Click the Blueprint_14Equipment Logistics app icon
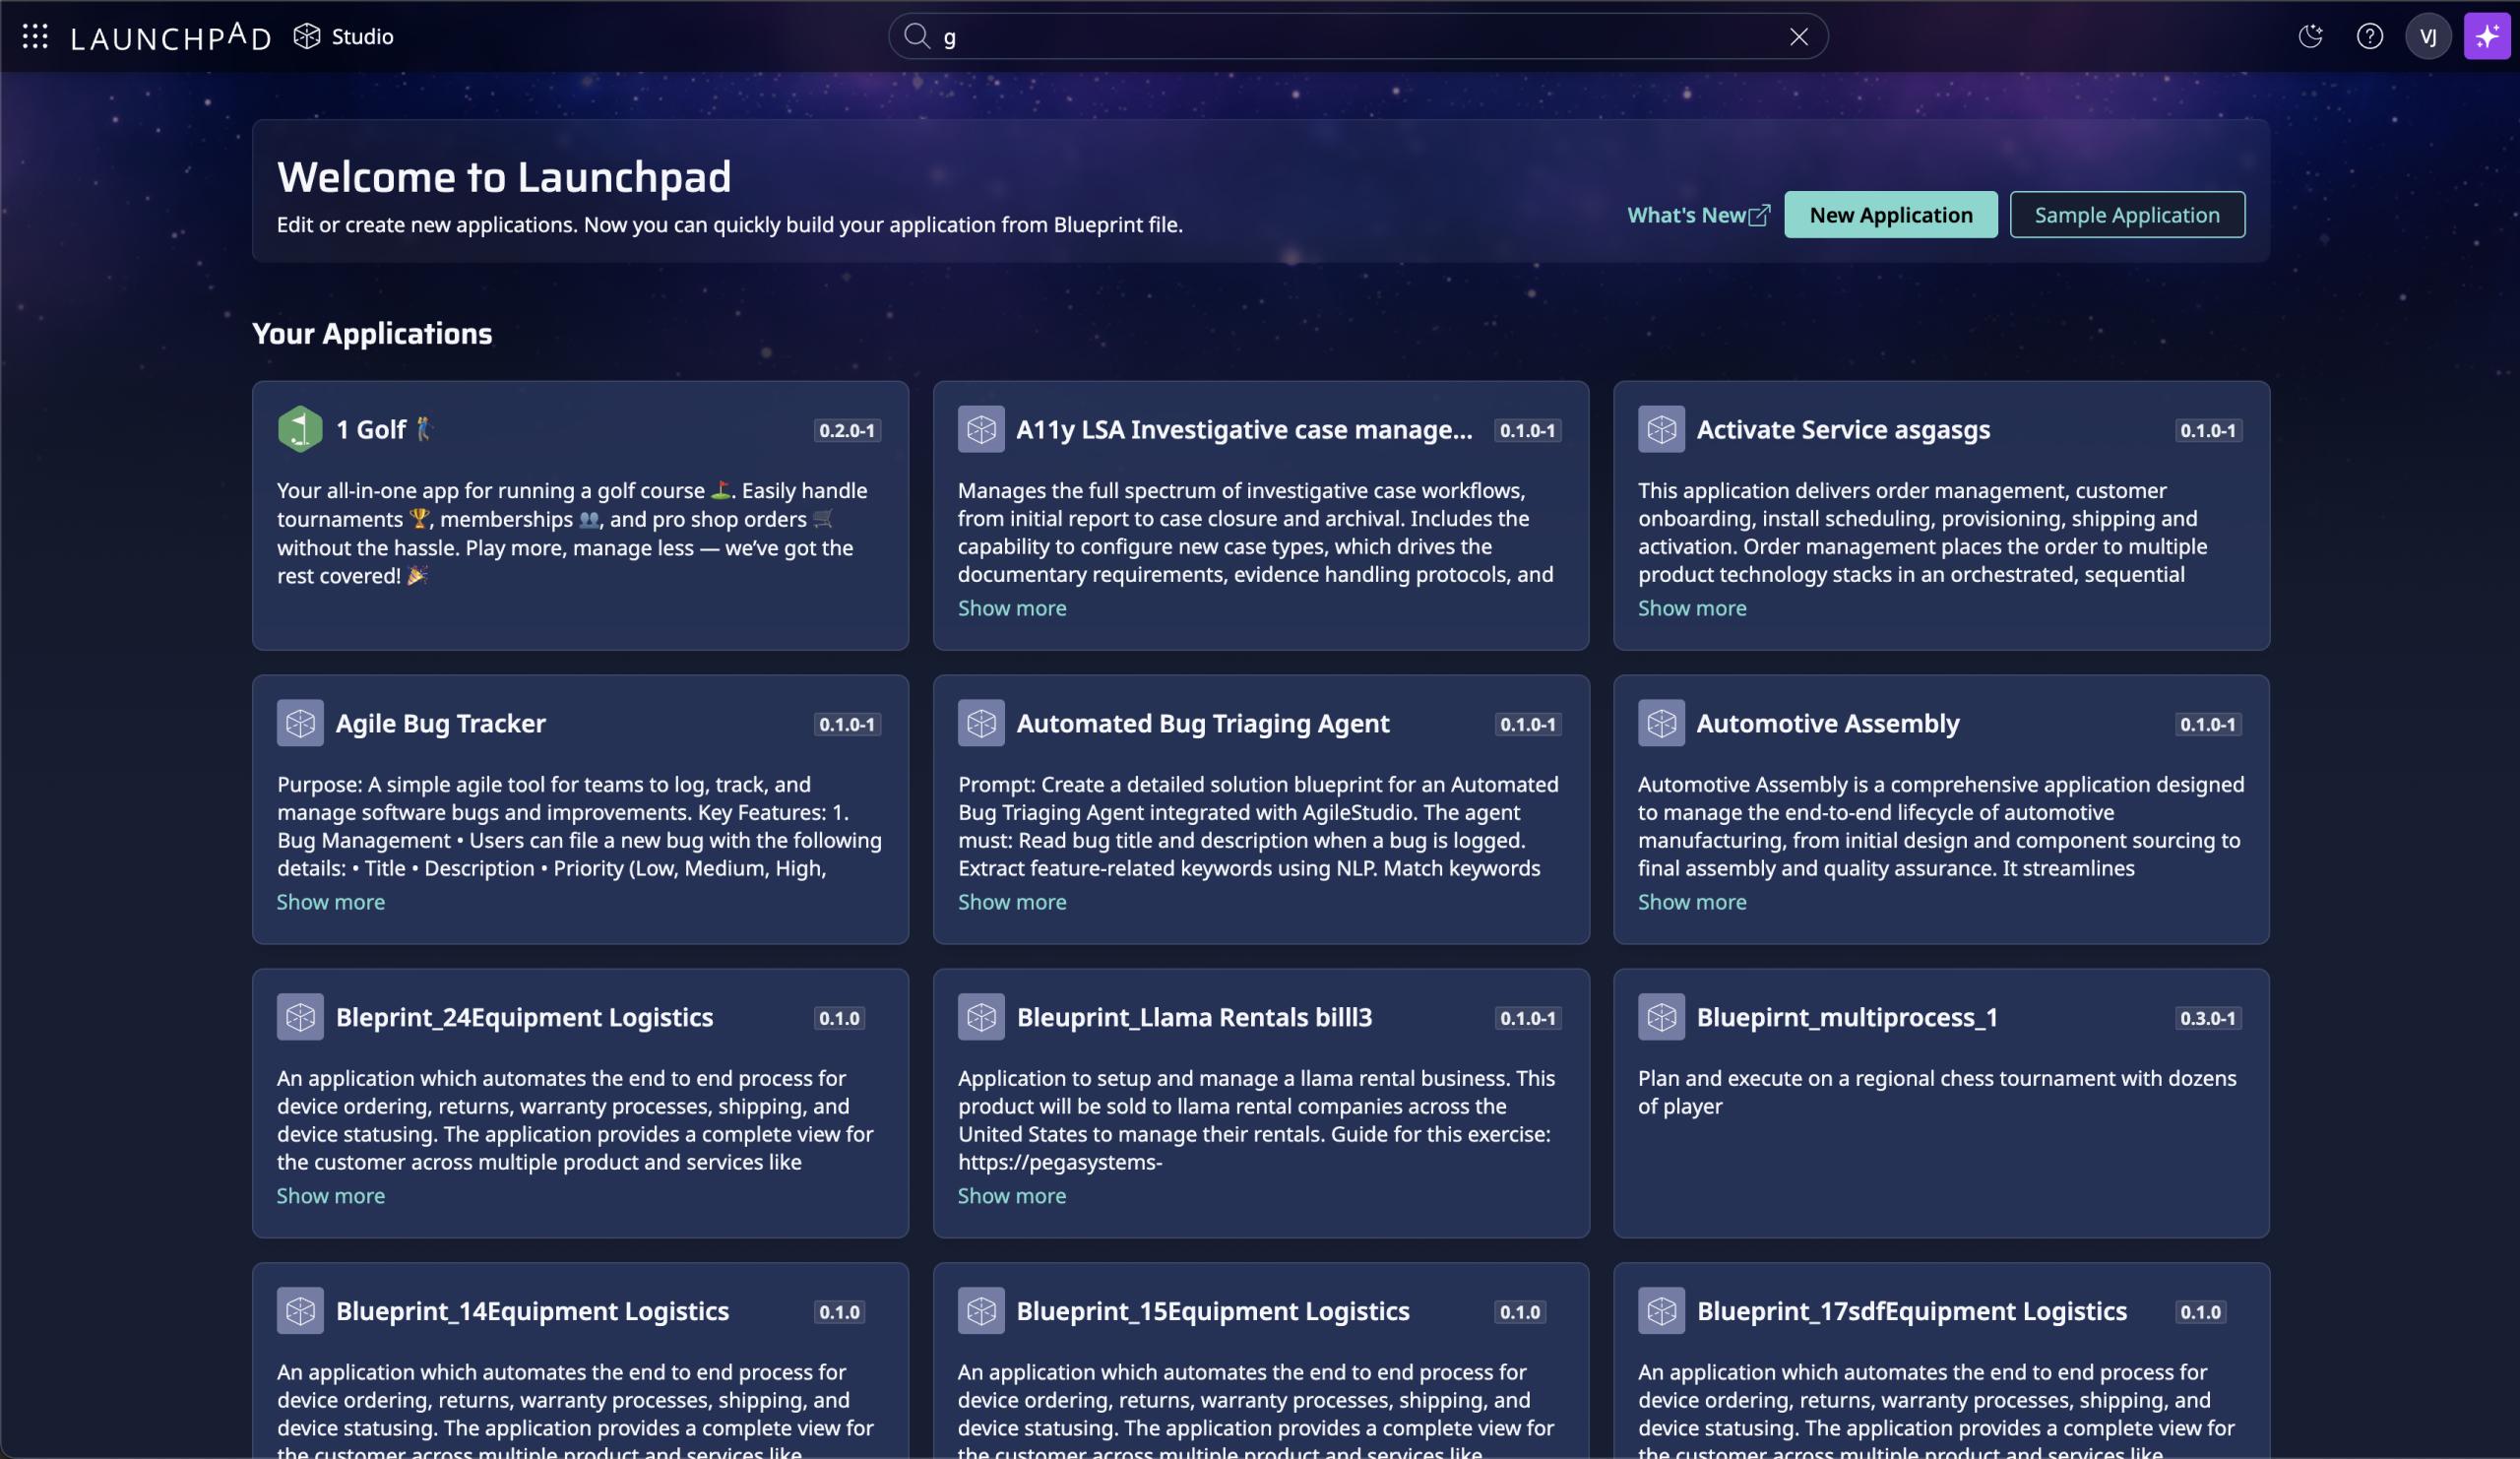The height and width of the screenshot is (1459, 2520). (x=301, y=1311)
